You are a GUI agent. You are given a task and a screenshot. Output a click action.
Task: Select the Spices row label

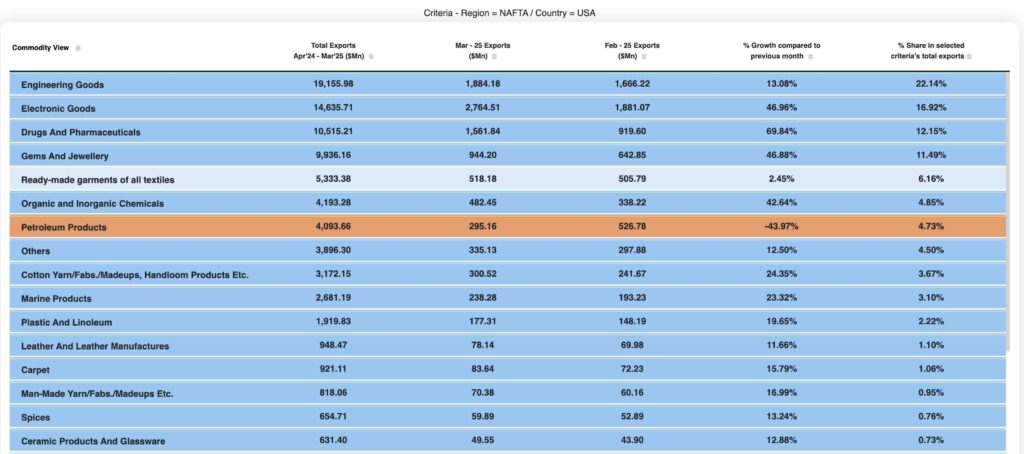click(35, 417)
